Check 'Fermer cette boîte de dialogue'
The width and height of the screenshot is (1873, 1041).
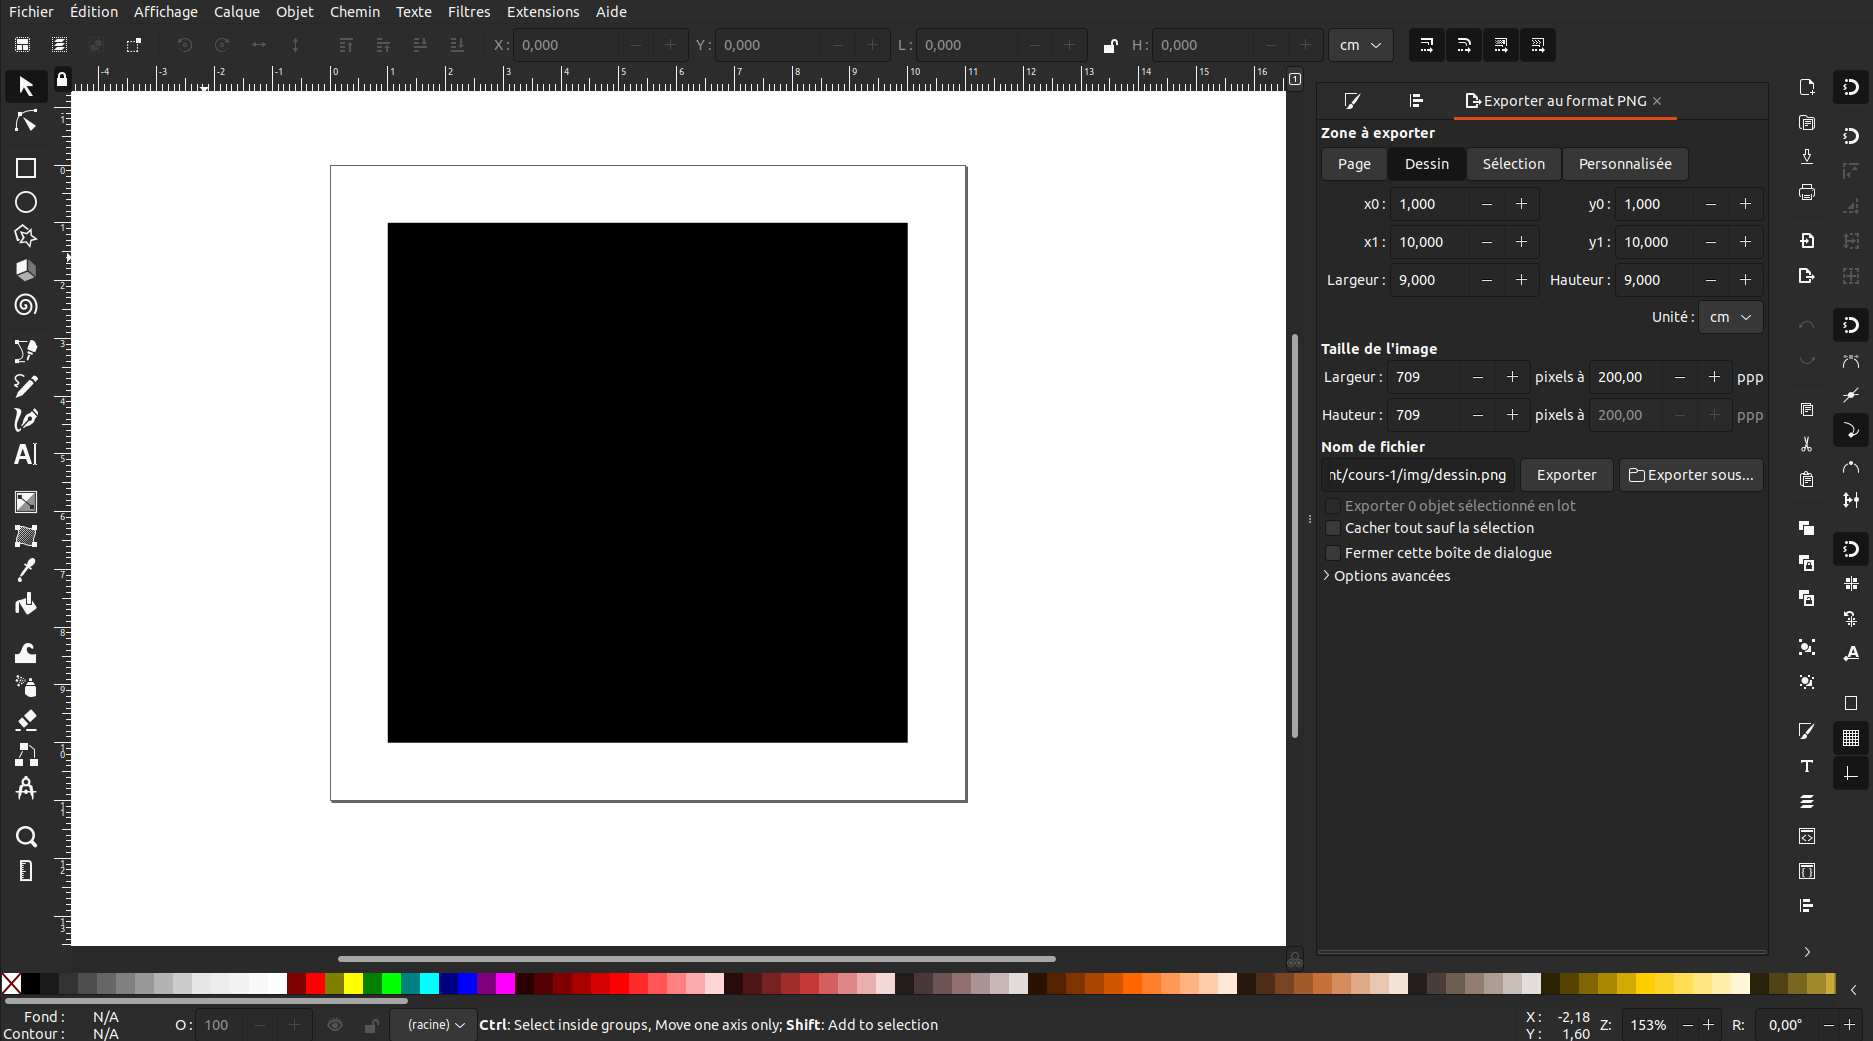[1333, 553]
